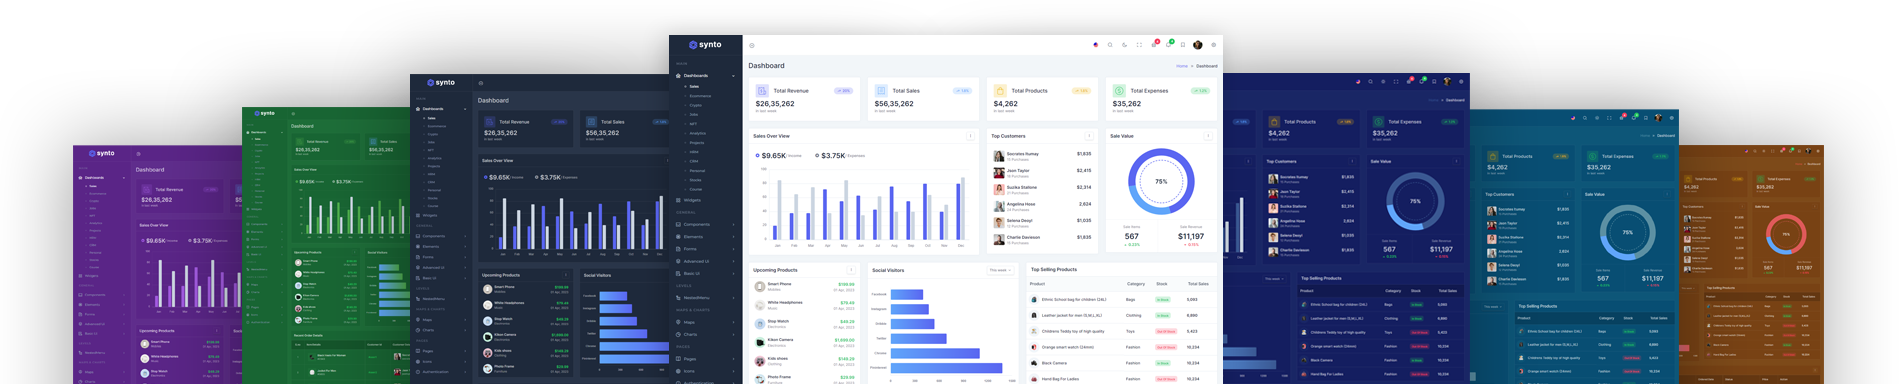Click Suzika Stallone's row in the white dashboard

[x=1042, y=189]
